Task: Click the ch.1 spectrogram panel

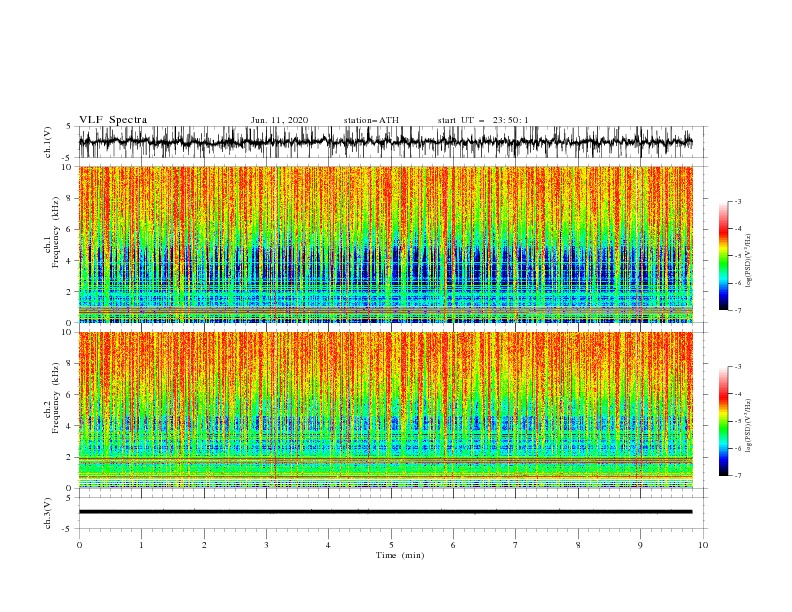Action: 385,244
